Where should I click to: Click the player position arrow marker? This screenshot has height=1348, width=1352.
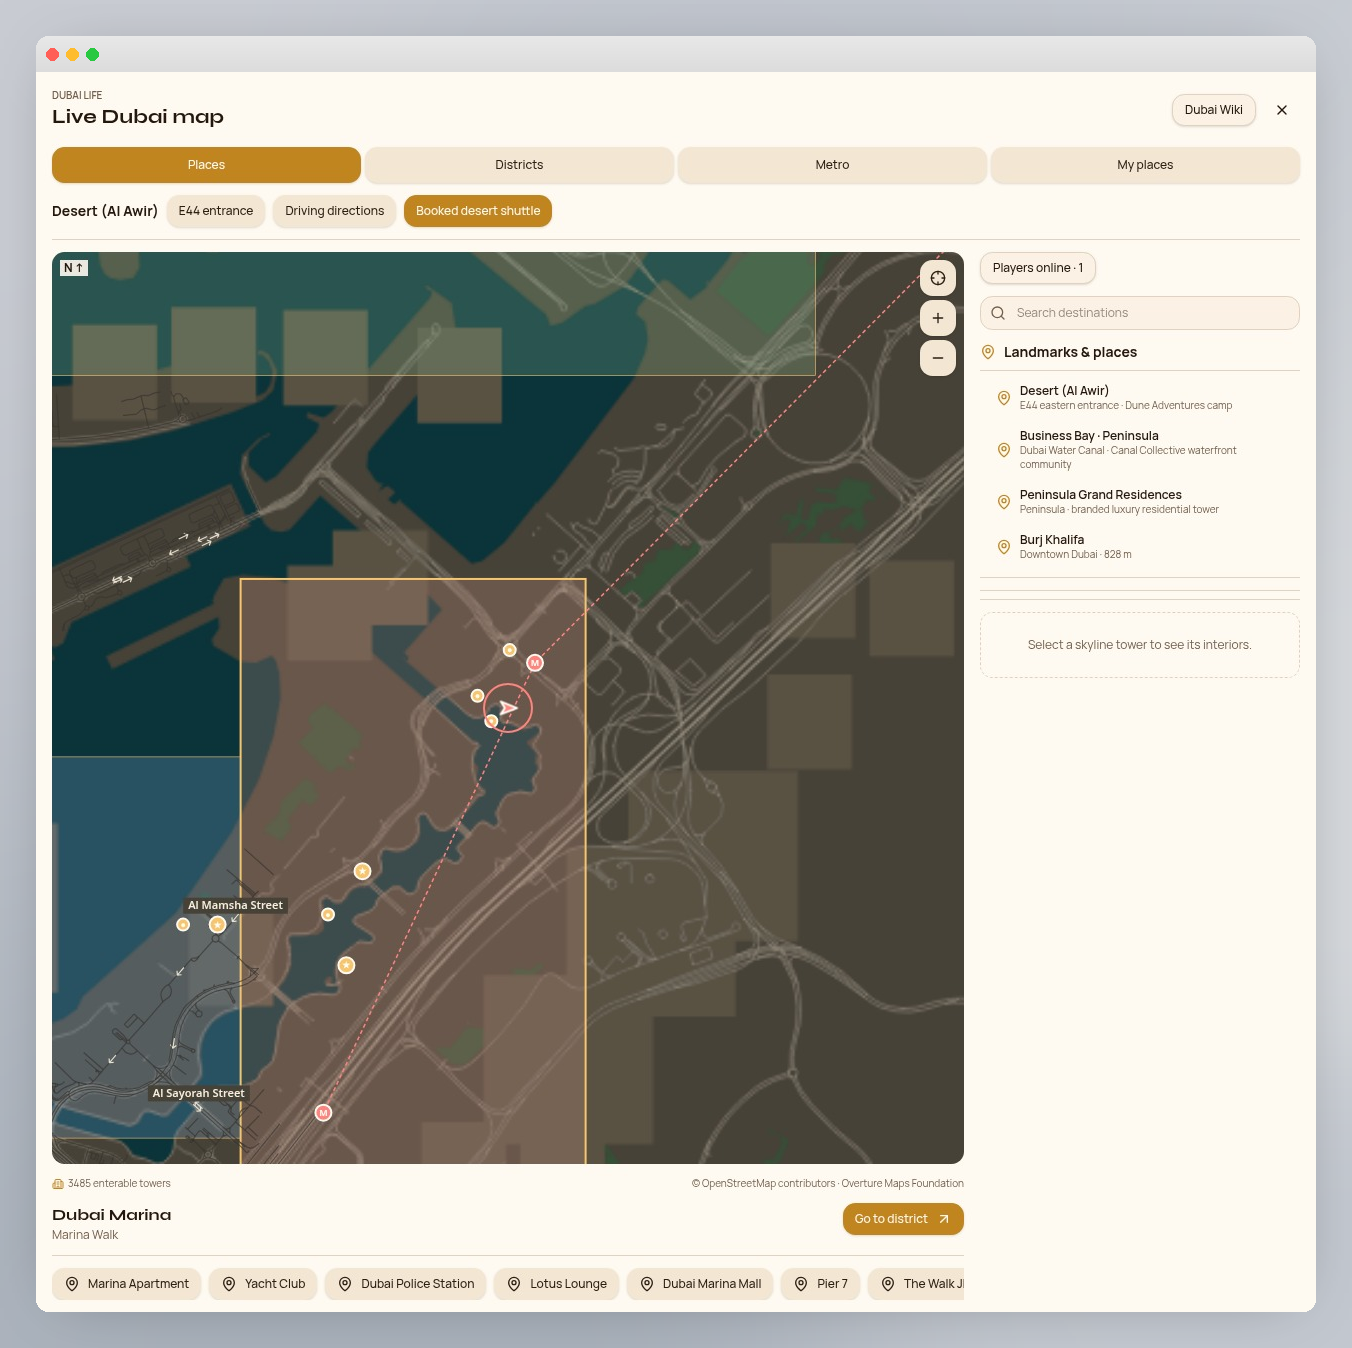pyautogui.click(x=508, y=708)
